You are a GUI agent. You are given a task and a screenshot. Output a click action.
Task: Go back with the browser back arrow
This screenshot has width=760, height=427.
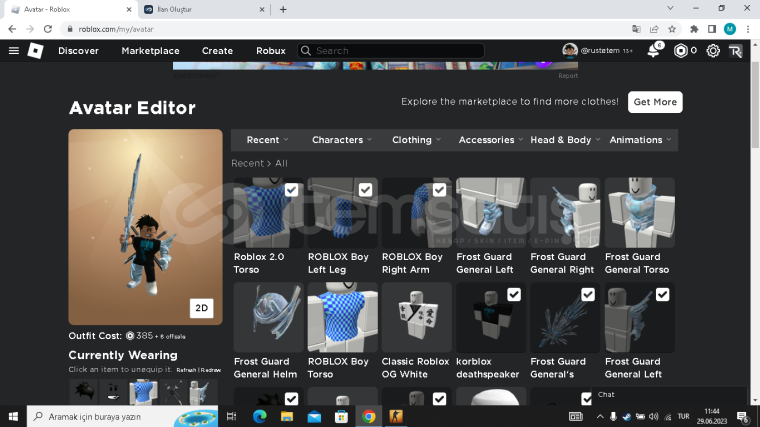(x=12, y=29)
